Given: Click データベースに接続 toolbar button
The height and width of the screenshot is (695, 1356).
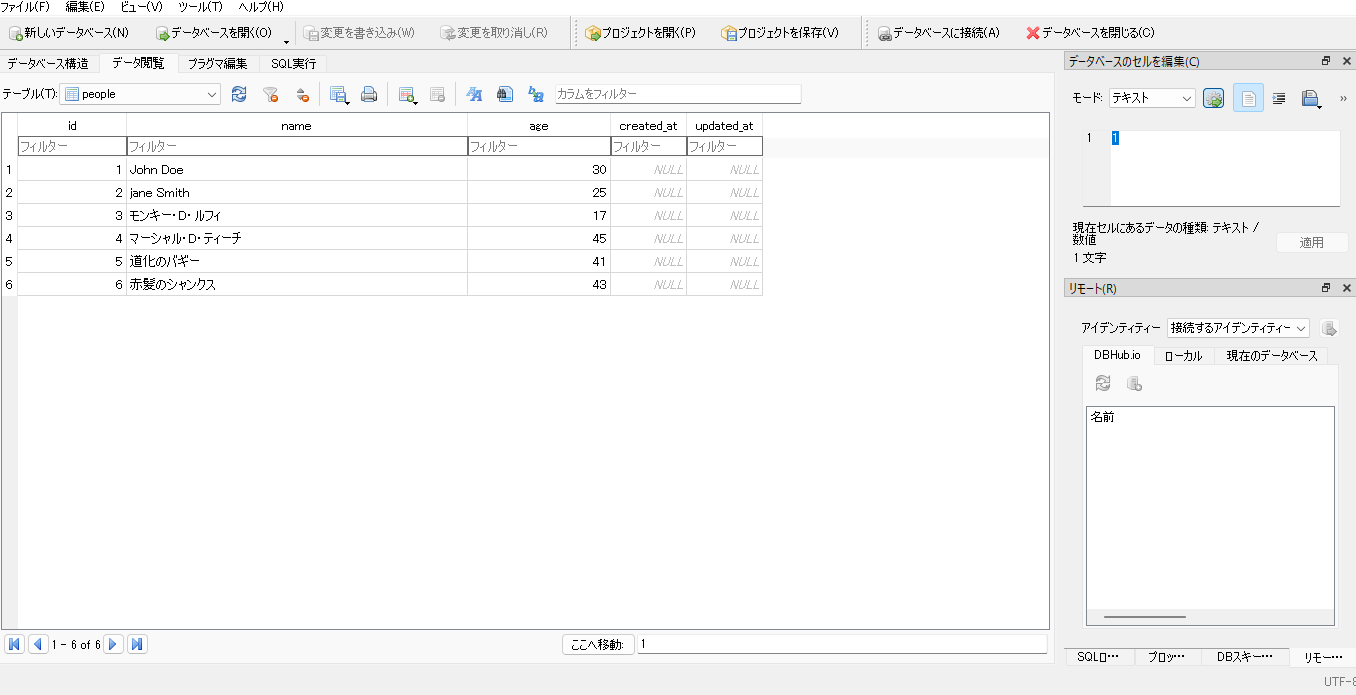Looking at the screenshot, I should click(938, 33).
